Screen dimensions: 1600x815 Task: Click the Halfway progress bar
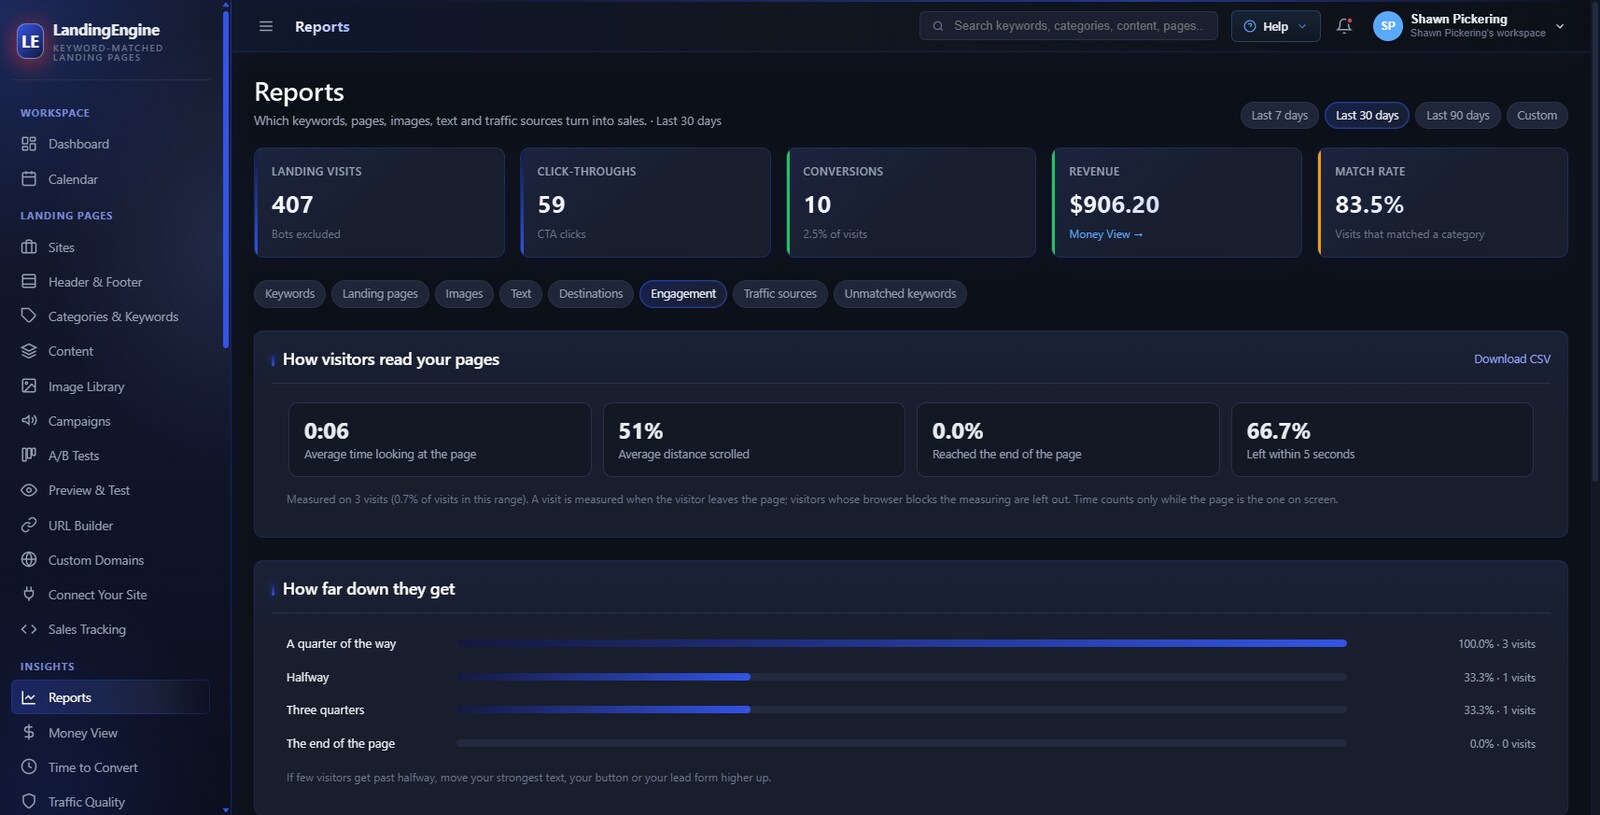[x=901, y=677]
